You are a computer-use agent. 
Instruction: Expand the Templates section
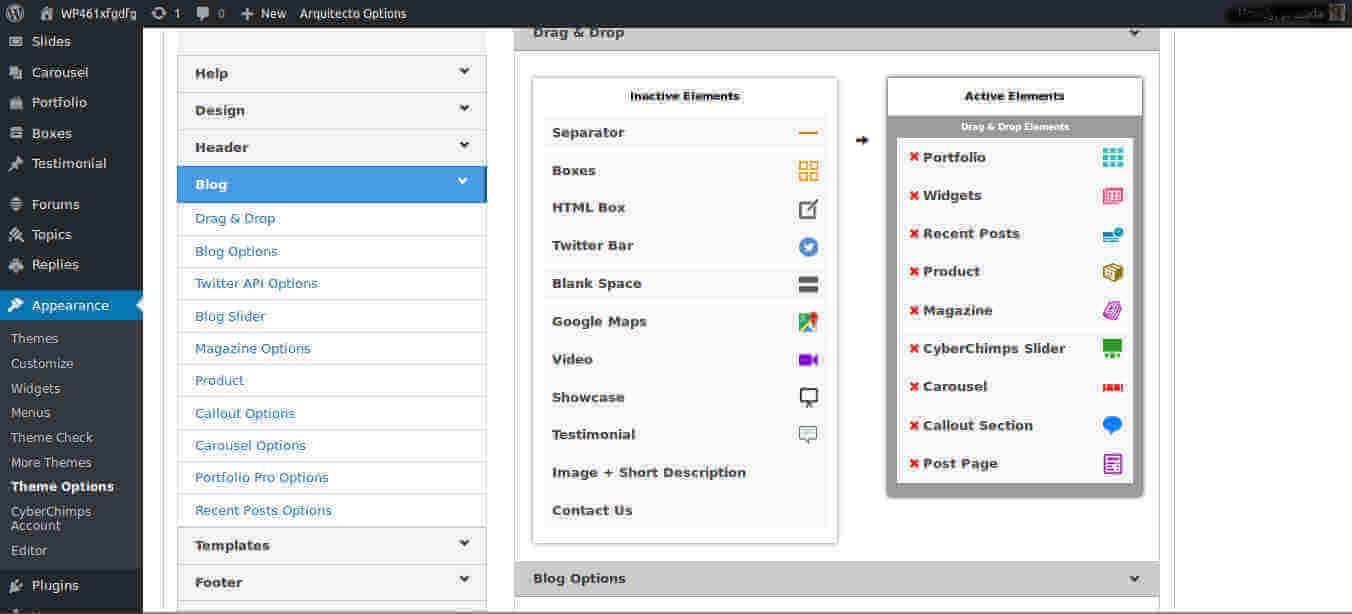331,545
